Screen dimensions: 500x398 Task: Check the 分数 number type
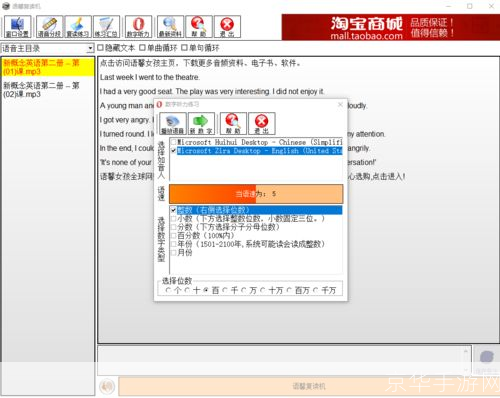[173, 227]
